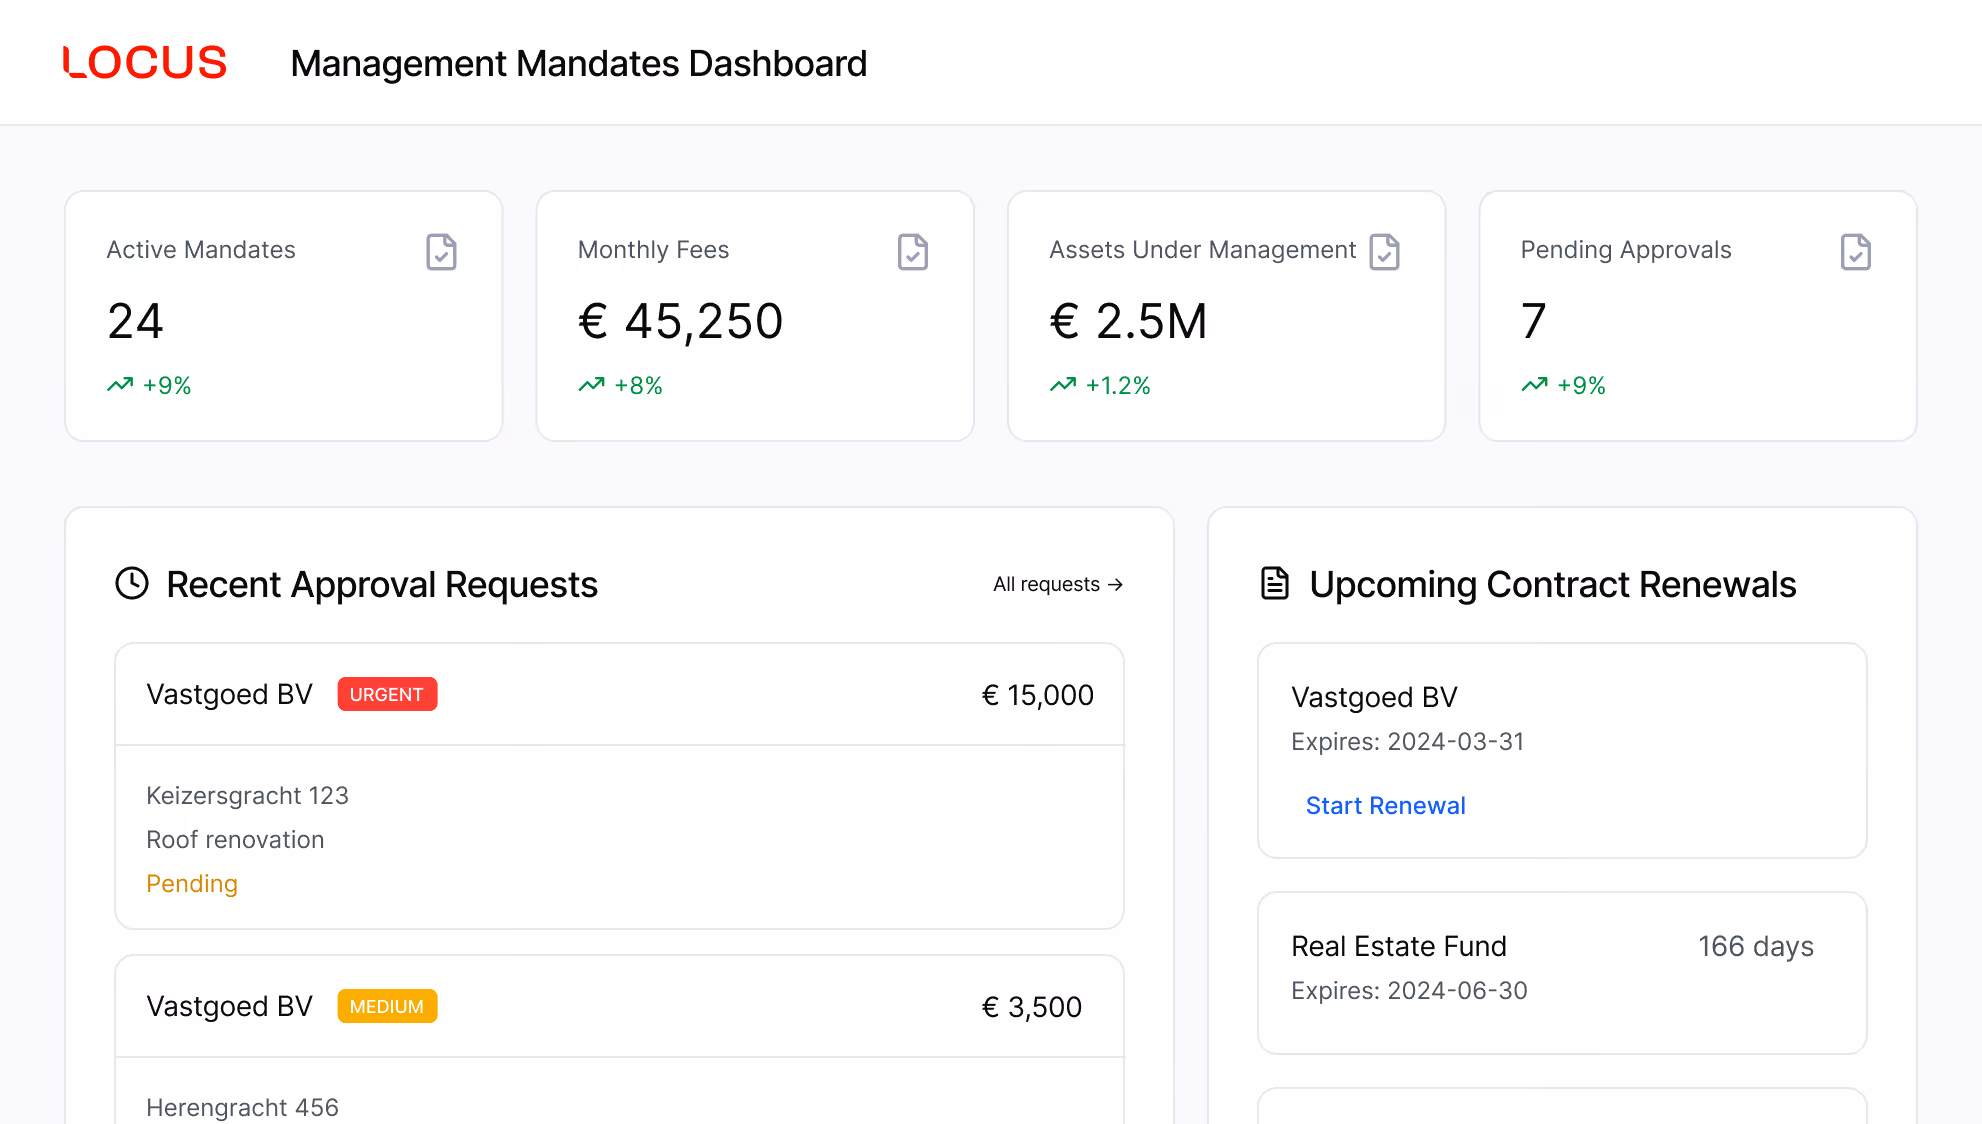Click the URGENT badge on Vastgoed BV

(x=387, y=694)
